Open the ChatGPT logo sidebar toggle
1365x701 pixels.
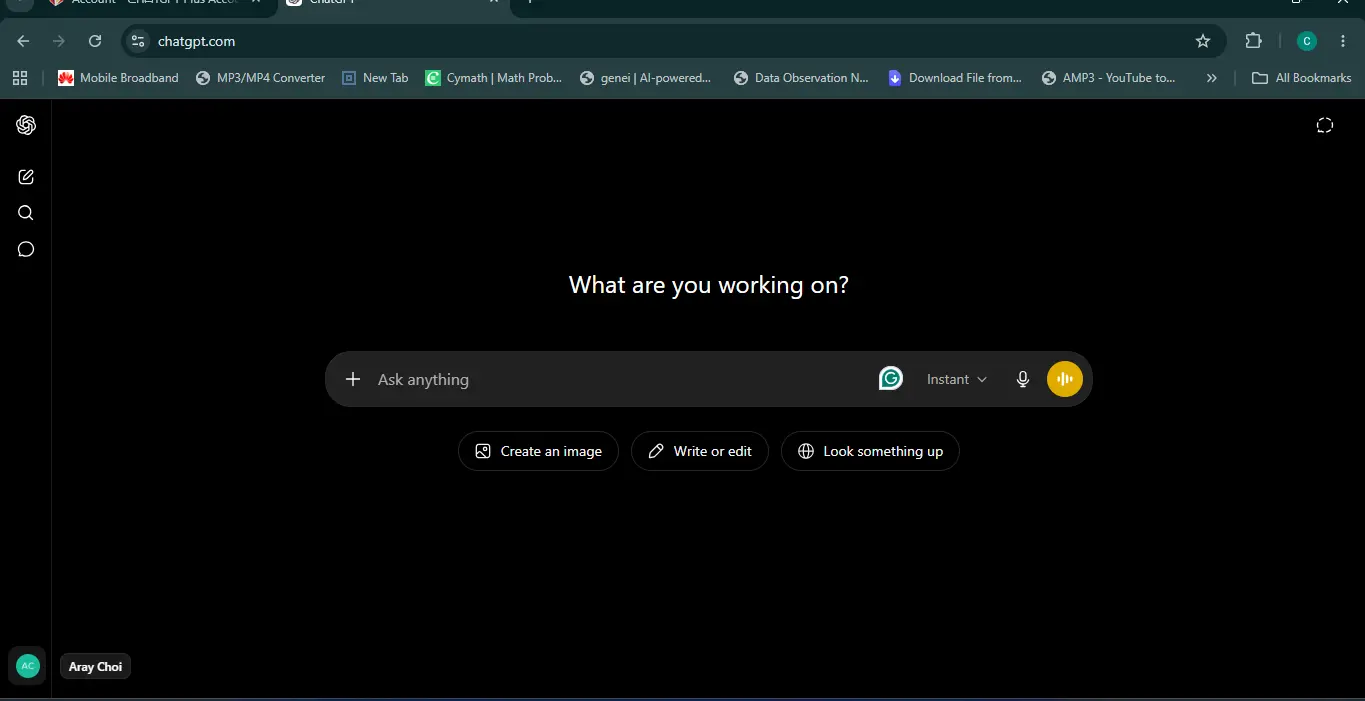(x=26, y=125)
